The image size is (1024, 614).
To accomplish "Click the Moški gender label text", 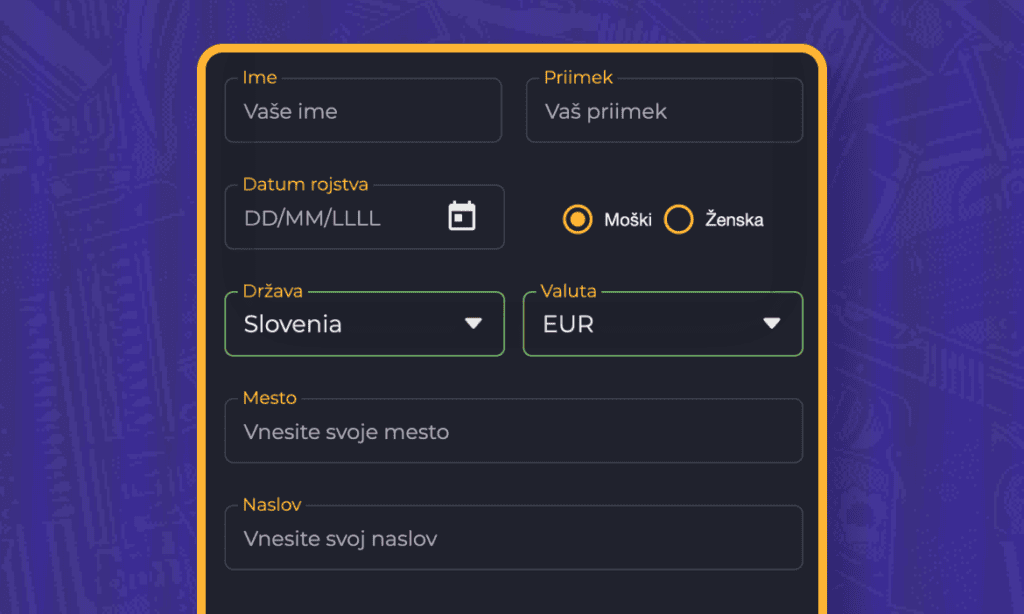I will (x=627, y=220).
